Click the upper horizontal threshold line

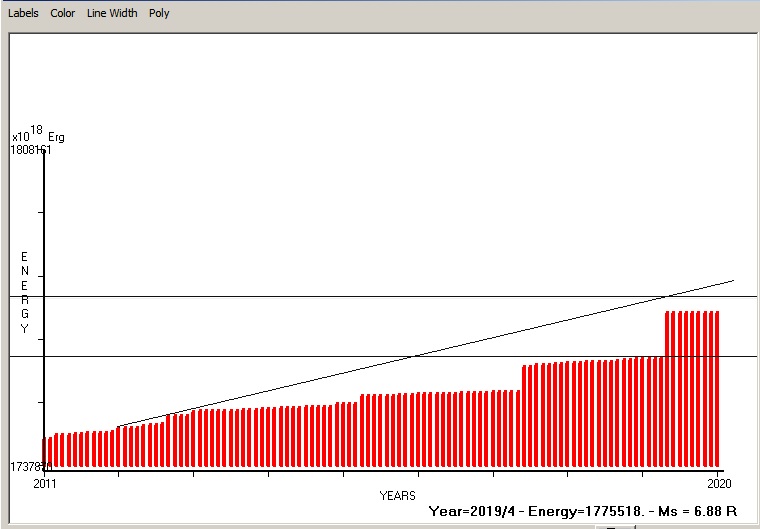(300, 296)
